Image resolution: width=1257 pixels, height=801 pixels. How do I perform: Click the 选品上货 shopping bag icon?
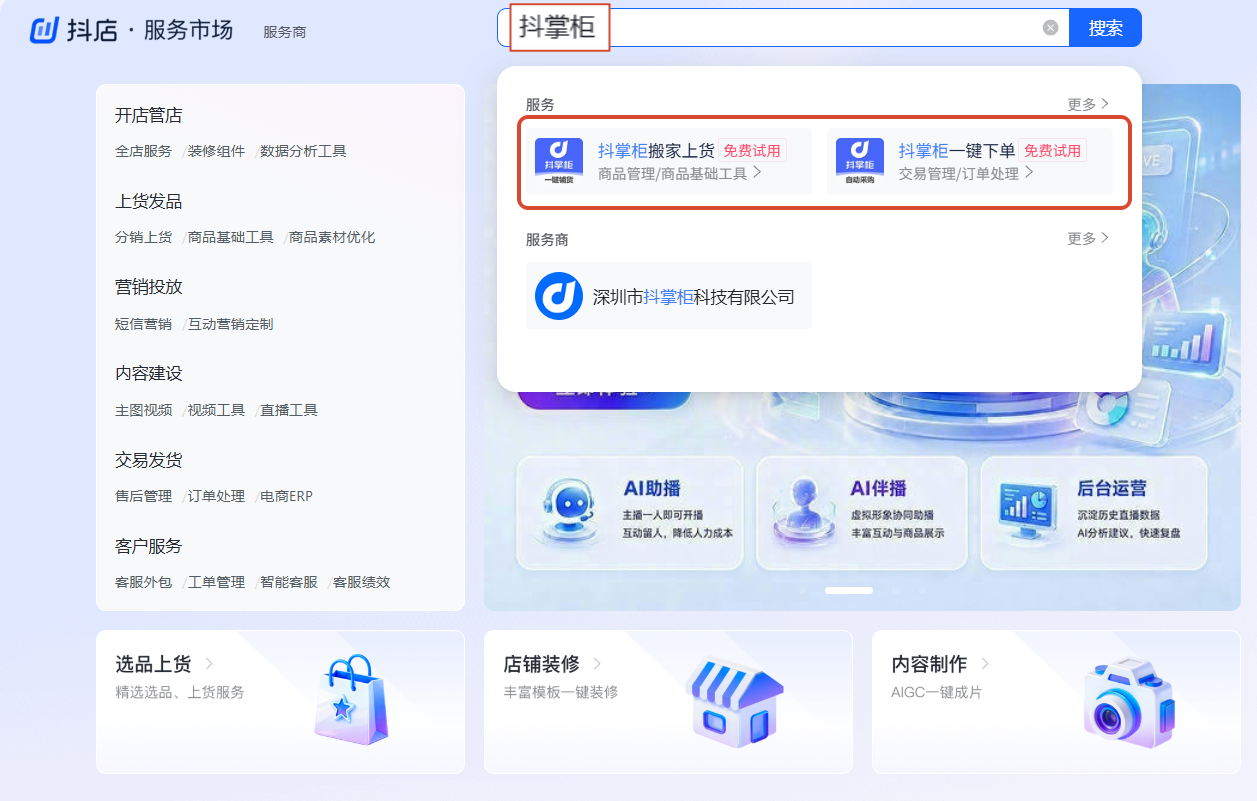click(x=350, y=700)
